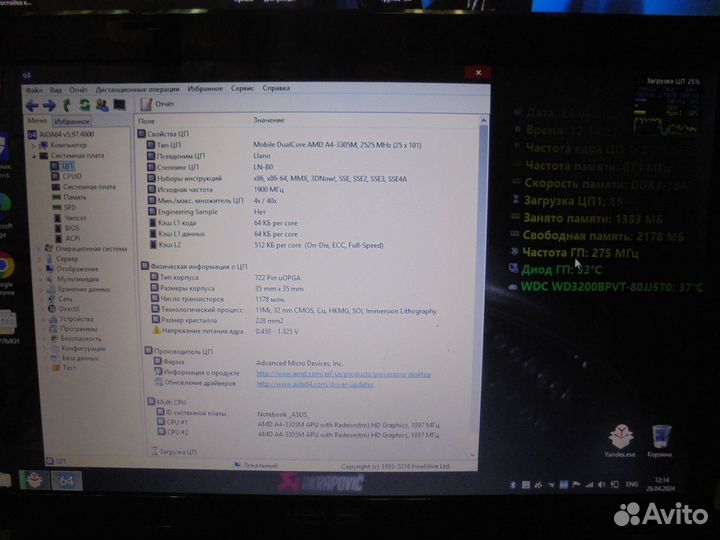Select the BIOS tree item
This screenshot has height=540, width=720.
(x=67, y=228)
